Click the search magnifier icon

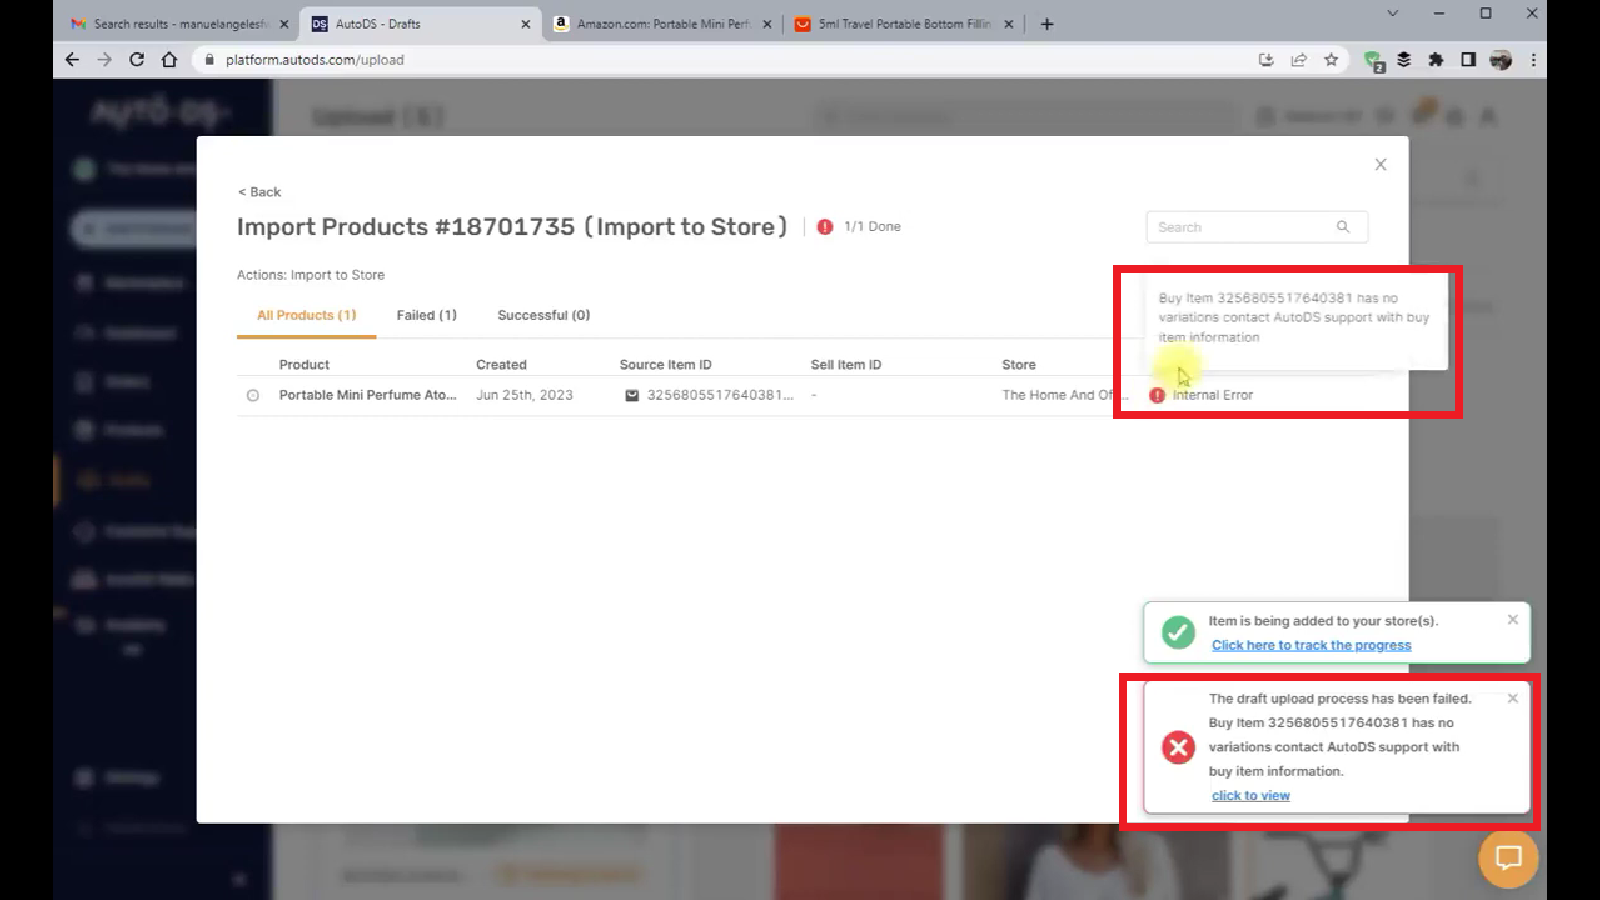click(1343, 227)
